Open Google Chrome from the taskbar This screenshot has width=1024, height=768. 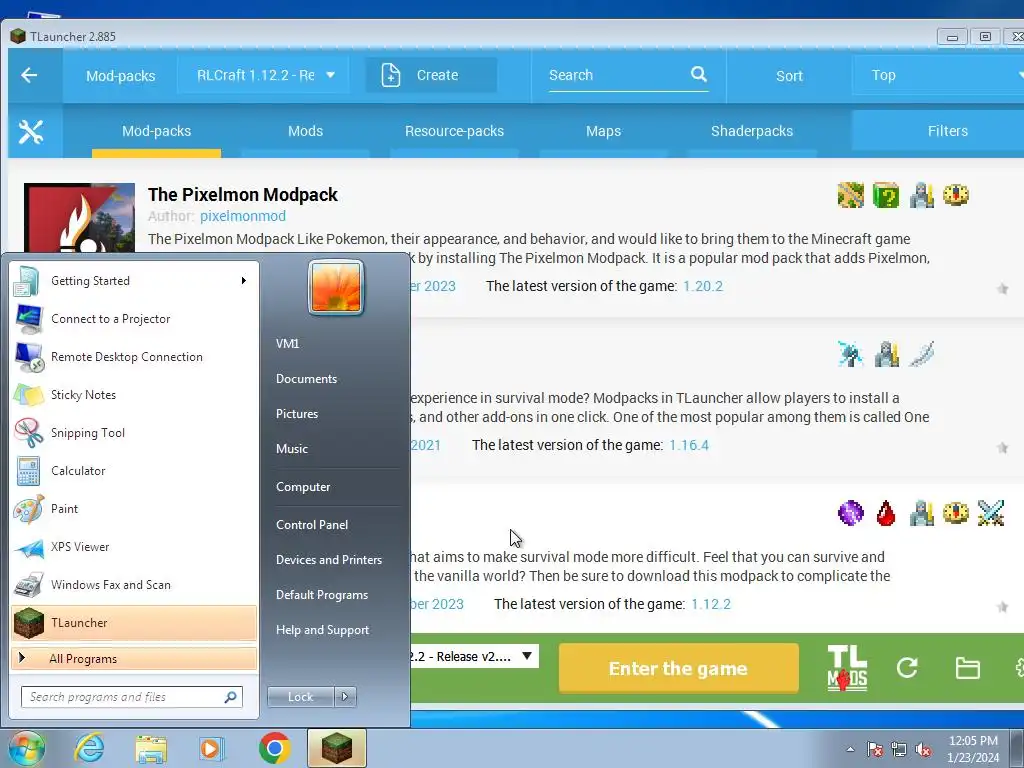pyautogui.click(x=274, y=748)
